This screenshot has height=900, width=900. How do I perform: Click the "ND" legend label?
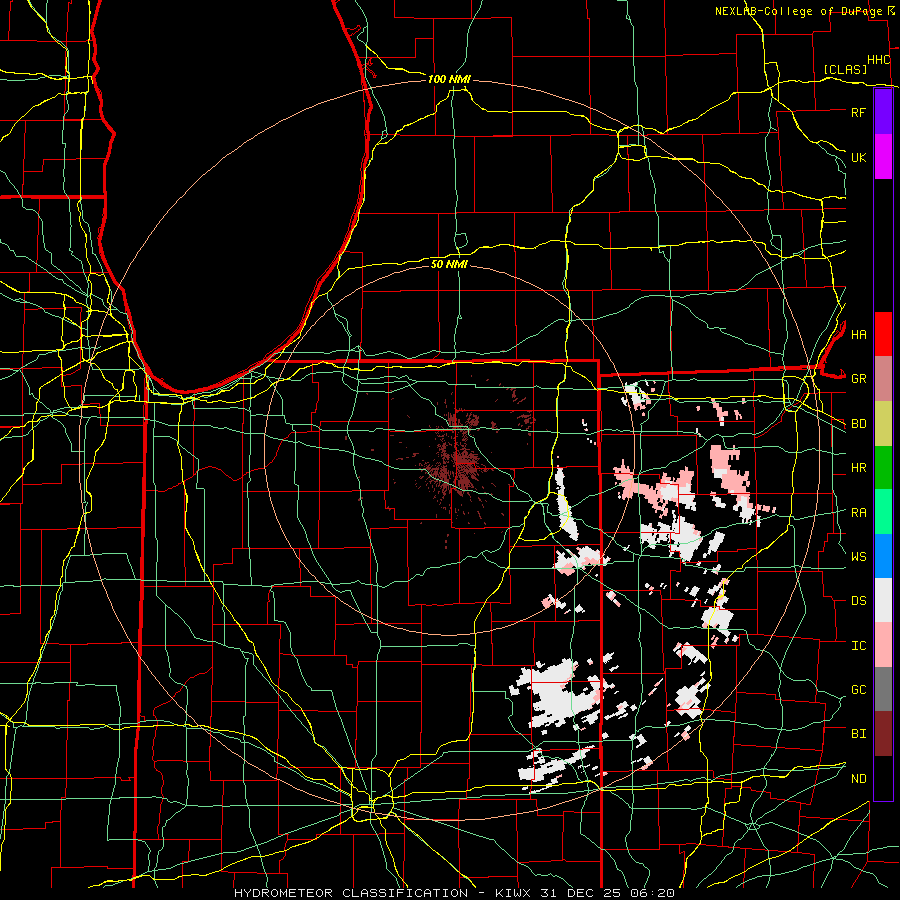pyautogui.click(x=858, y=779)
